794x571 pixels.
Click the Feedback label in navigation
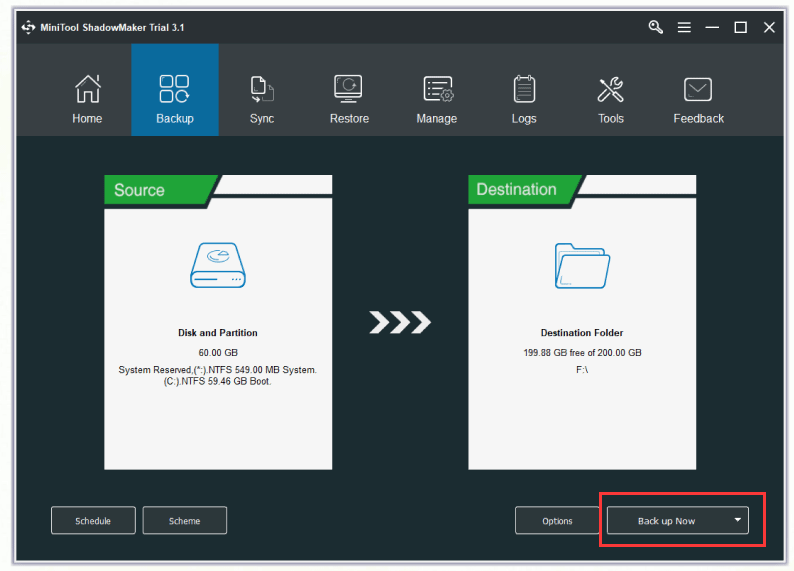[x=698, y=118]
